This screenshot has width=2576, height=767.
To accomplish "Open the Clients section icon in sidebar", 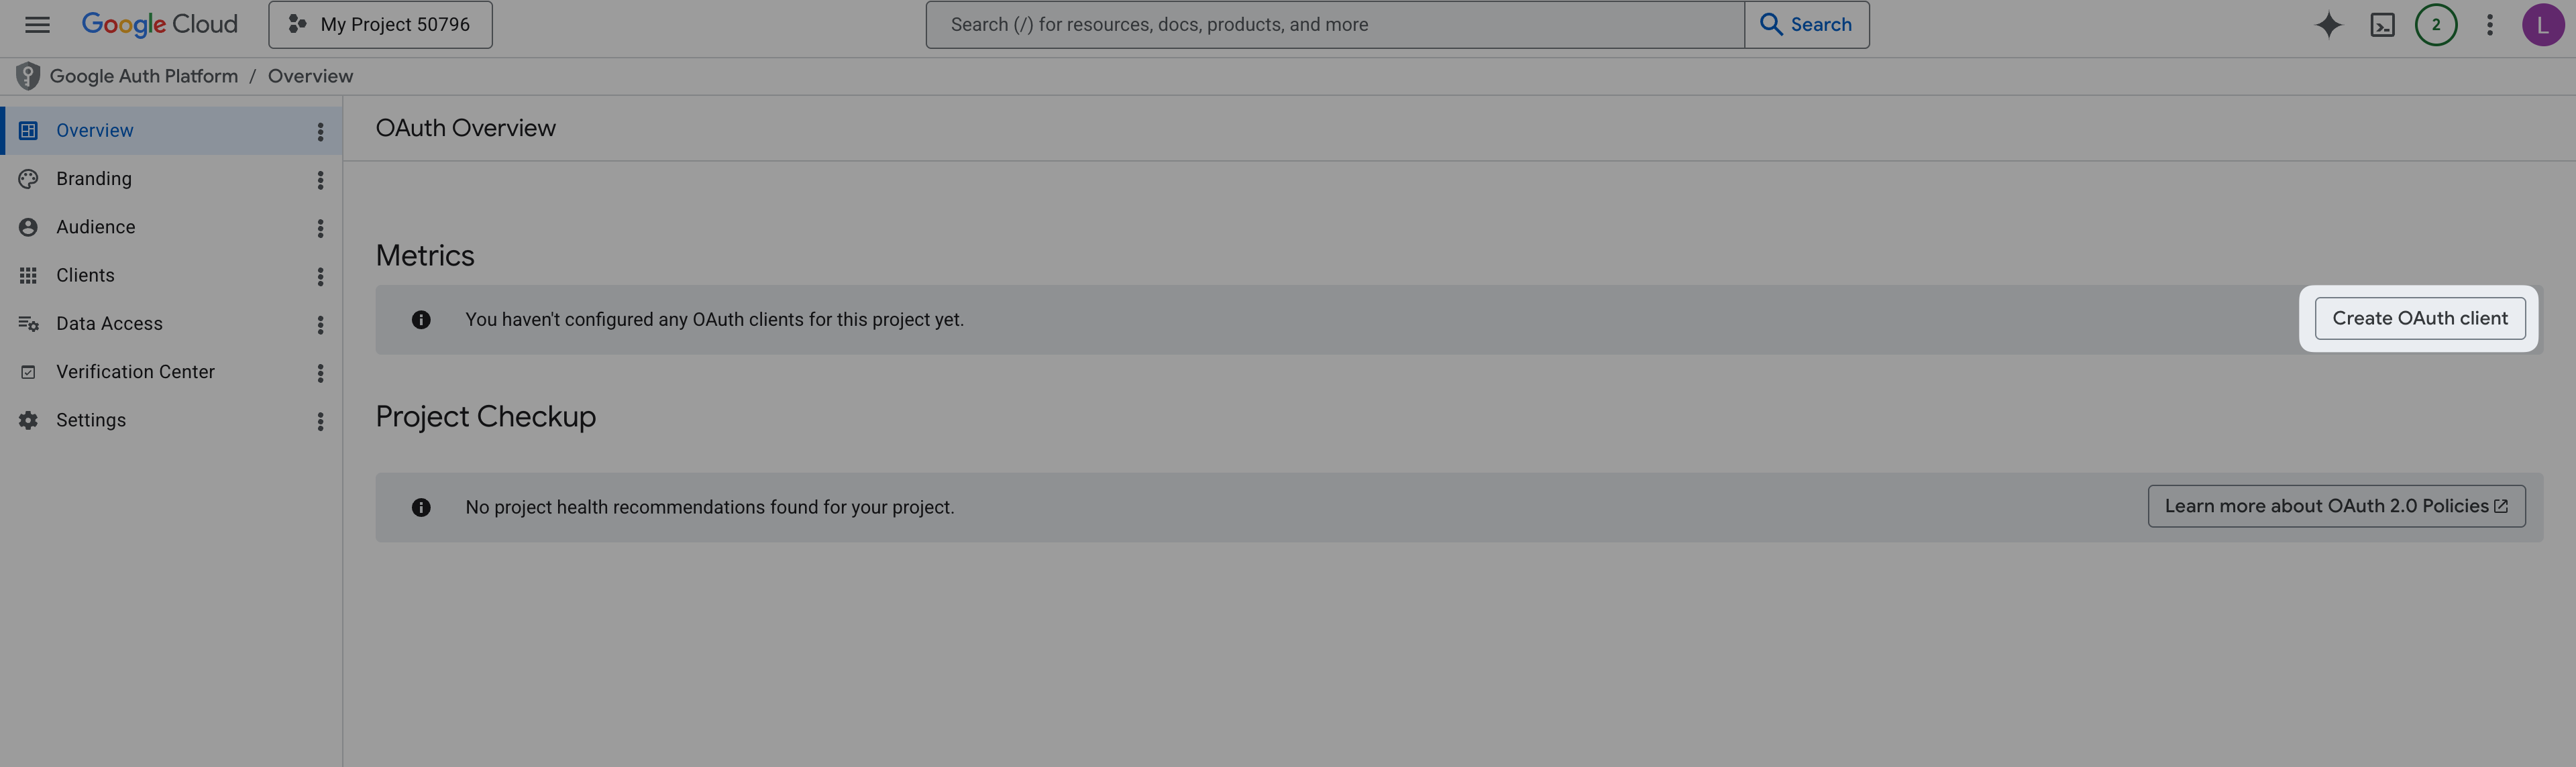I will (x=27, y=275).
